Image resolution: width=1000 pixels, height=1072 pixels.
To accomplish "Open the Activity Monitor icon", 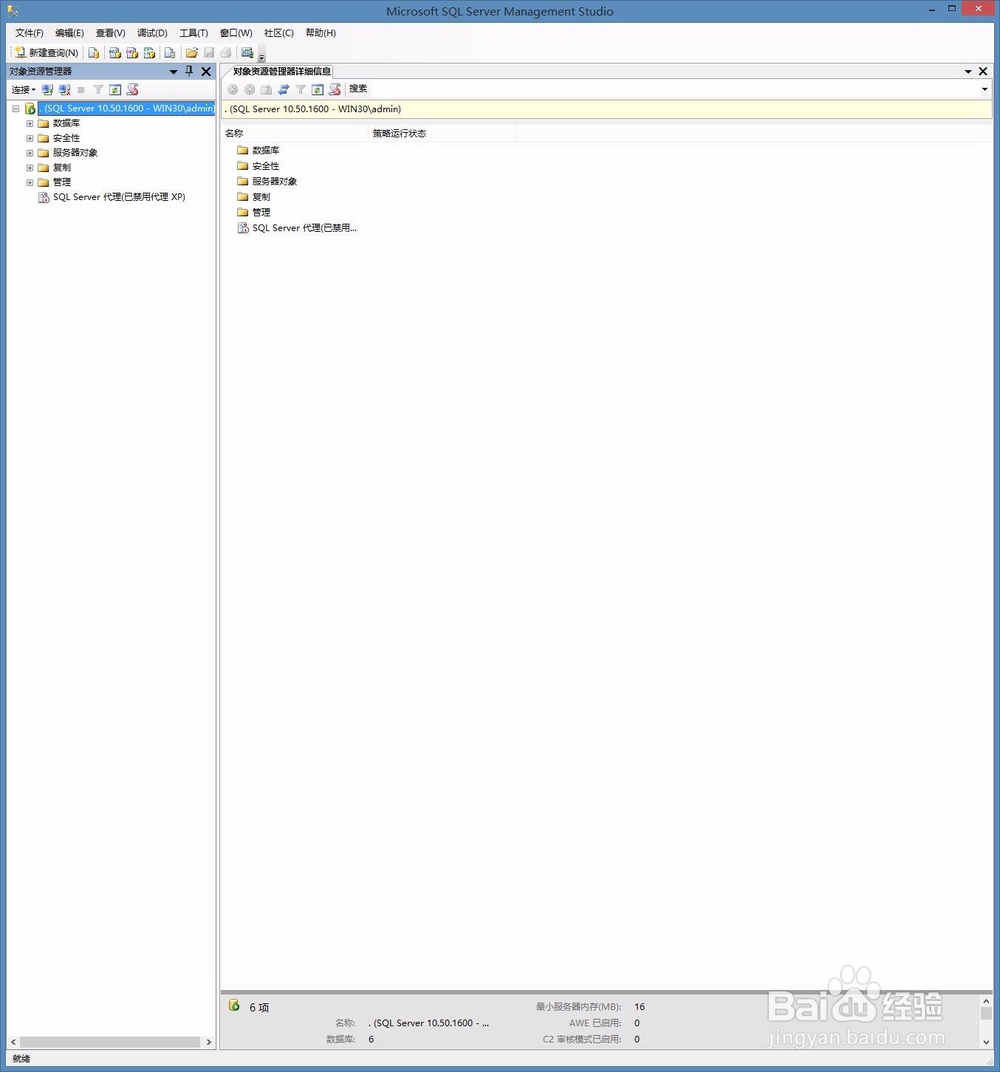I will (x=247, y=53).
